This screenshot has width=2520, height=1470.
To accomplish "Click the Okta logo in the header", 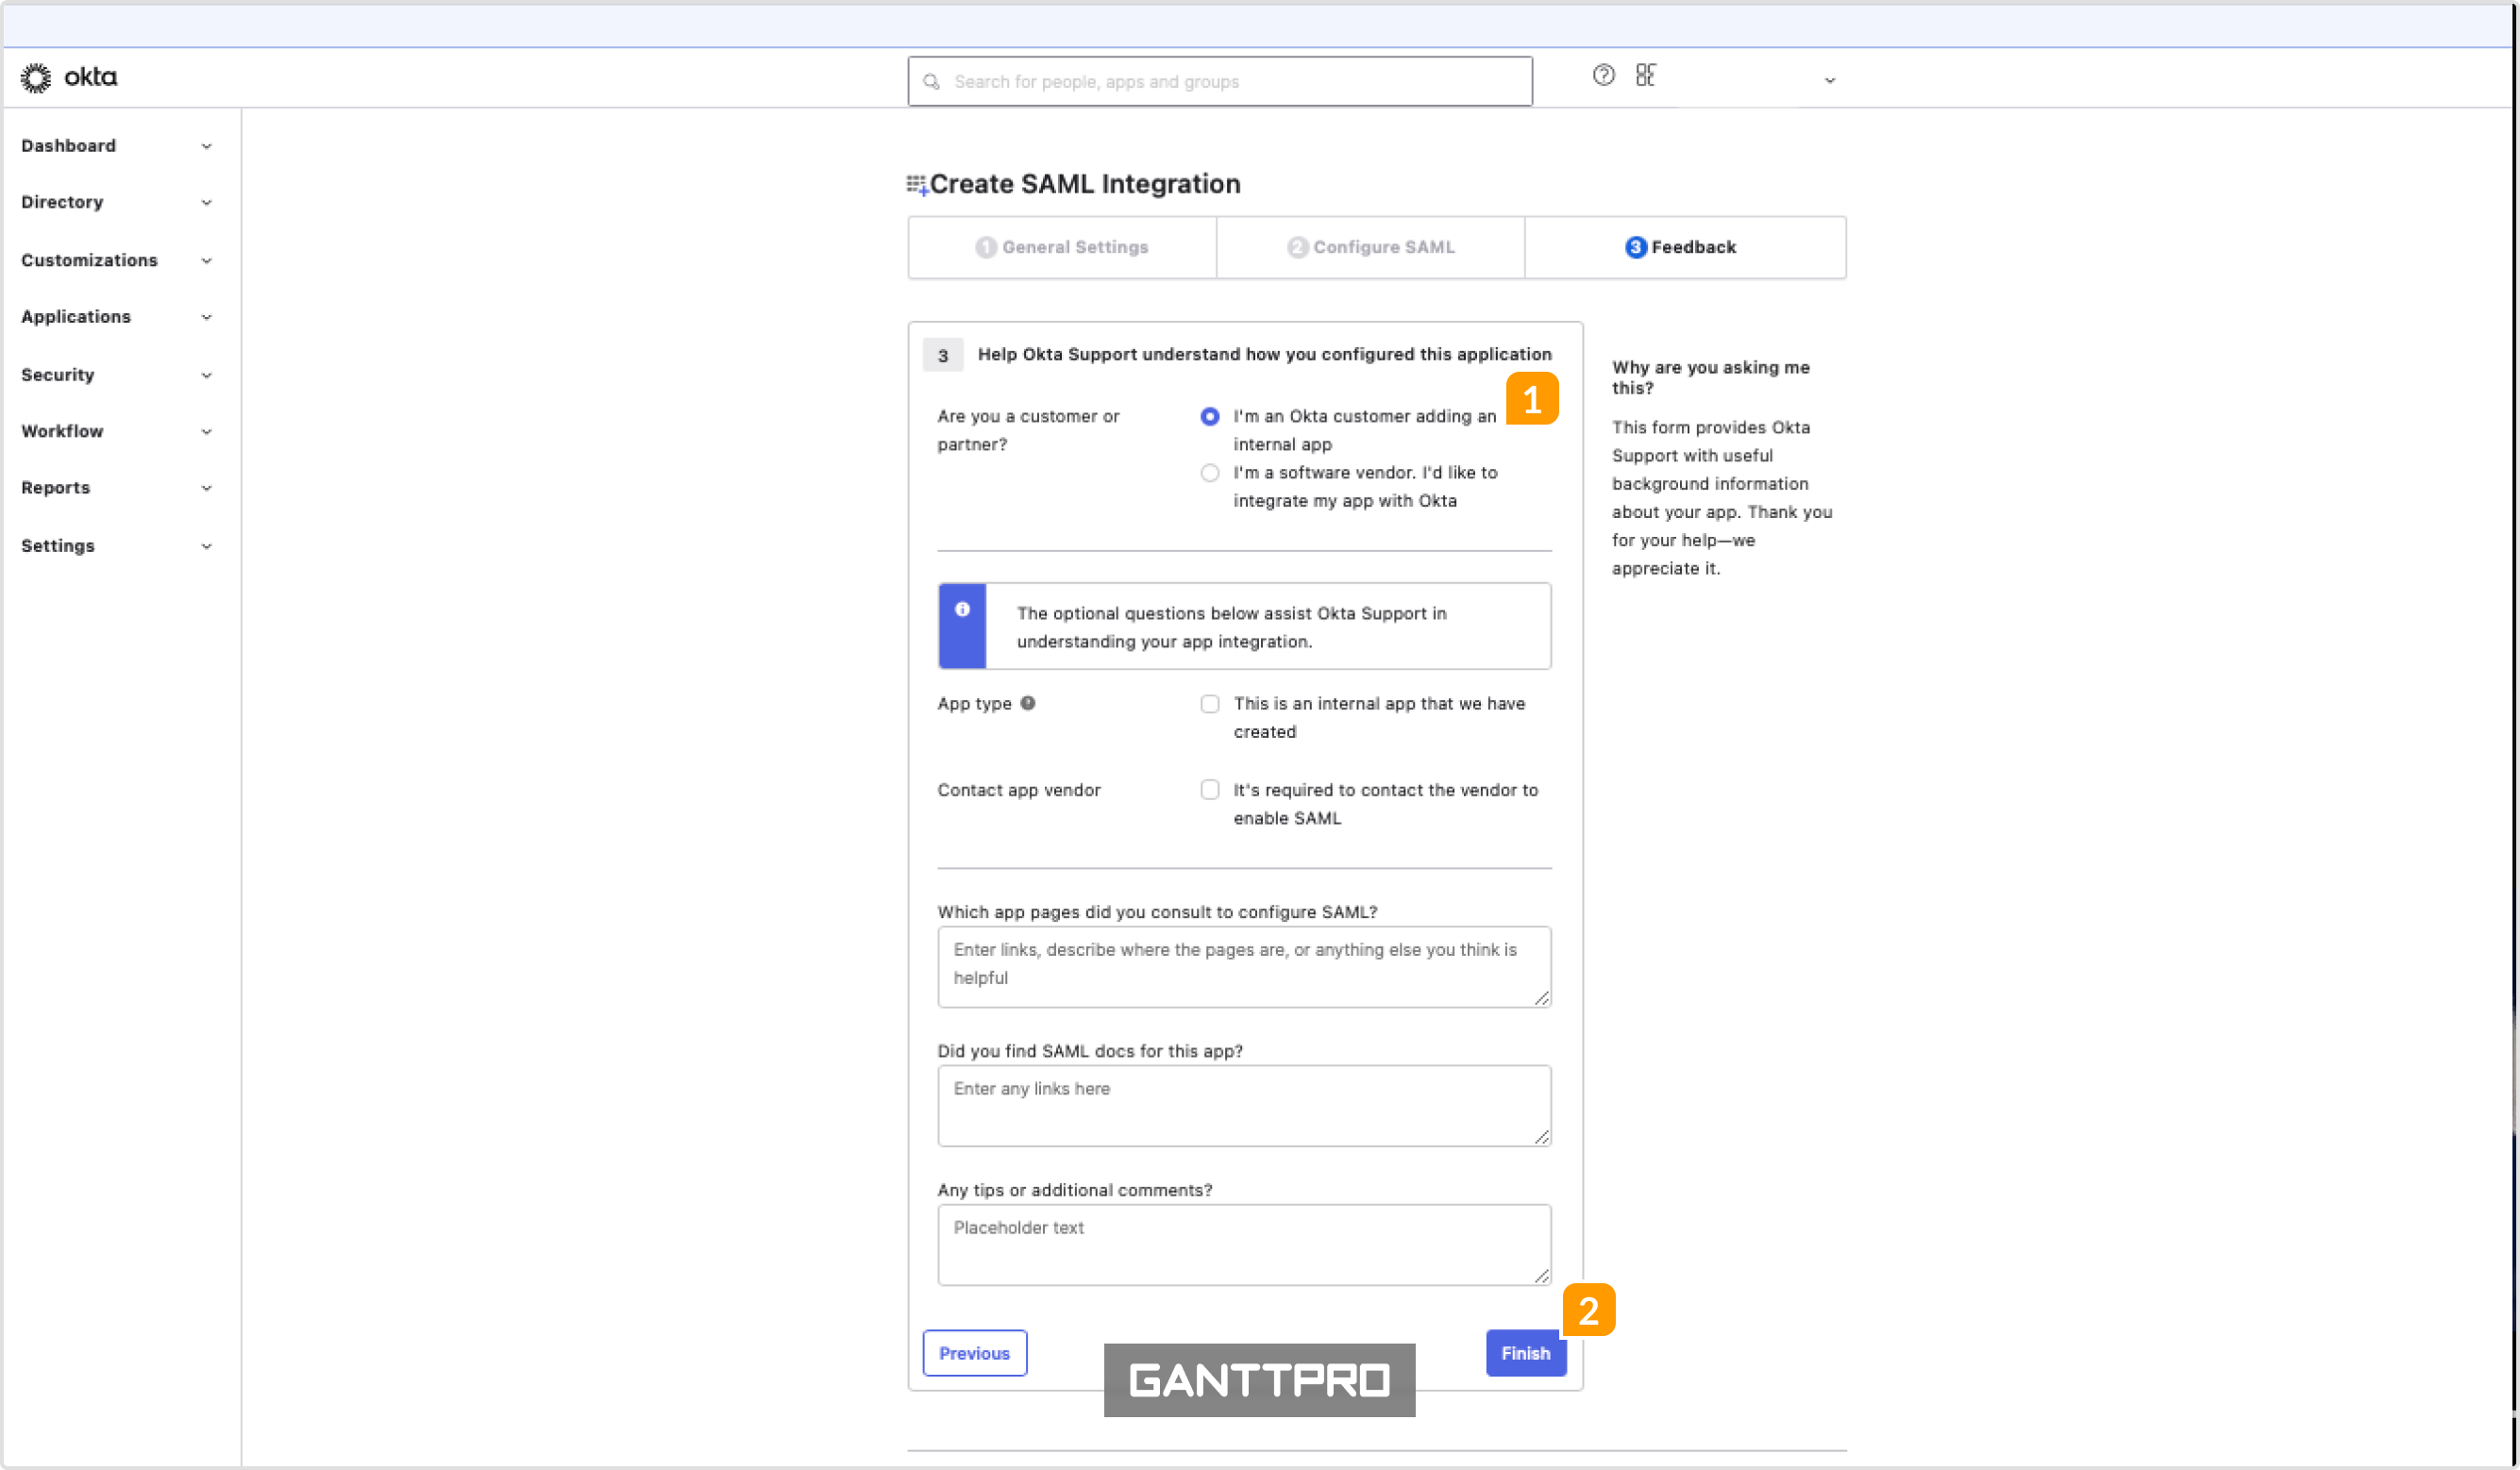I will [x=69, y=77].
